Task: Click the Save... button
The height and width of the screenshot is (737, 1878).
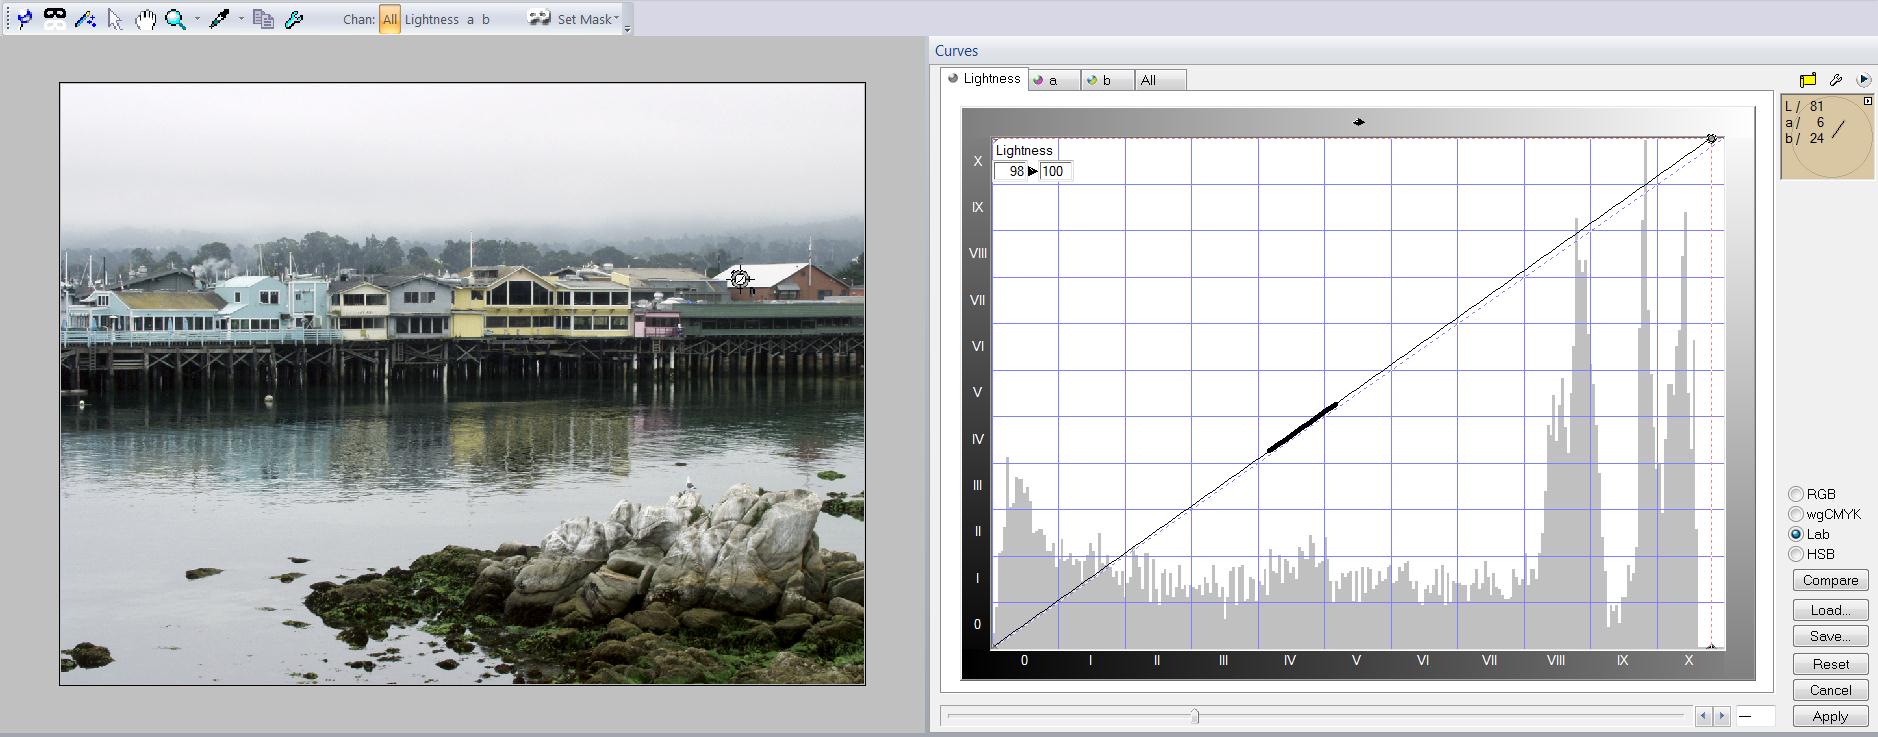Action: pos(1830,636)
